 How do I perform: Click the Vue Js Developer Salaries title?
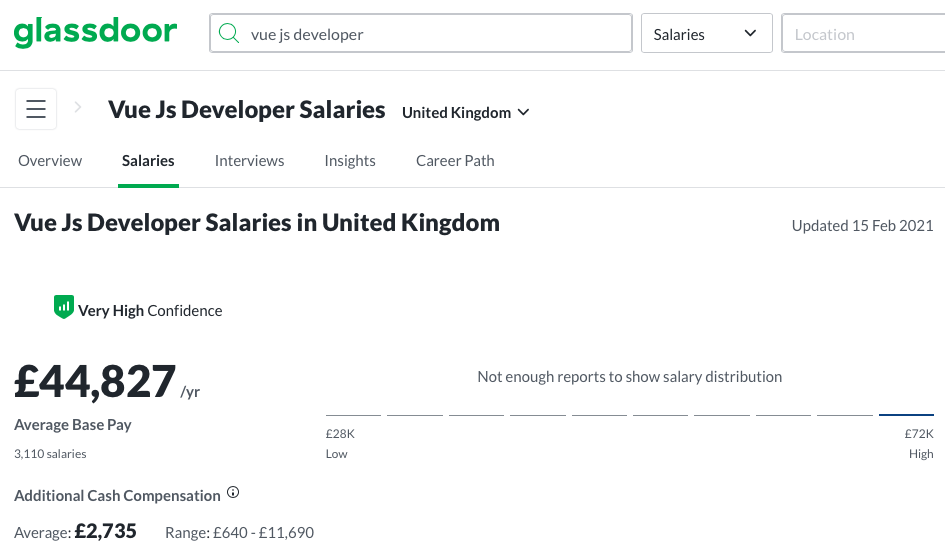coord(246,110)
